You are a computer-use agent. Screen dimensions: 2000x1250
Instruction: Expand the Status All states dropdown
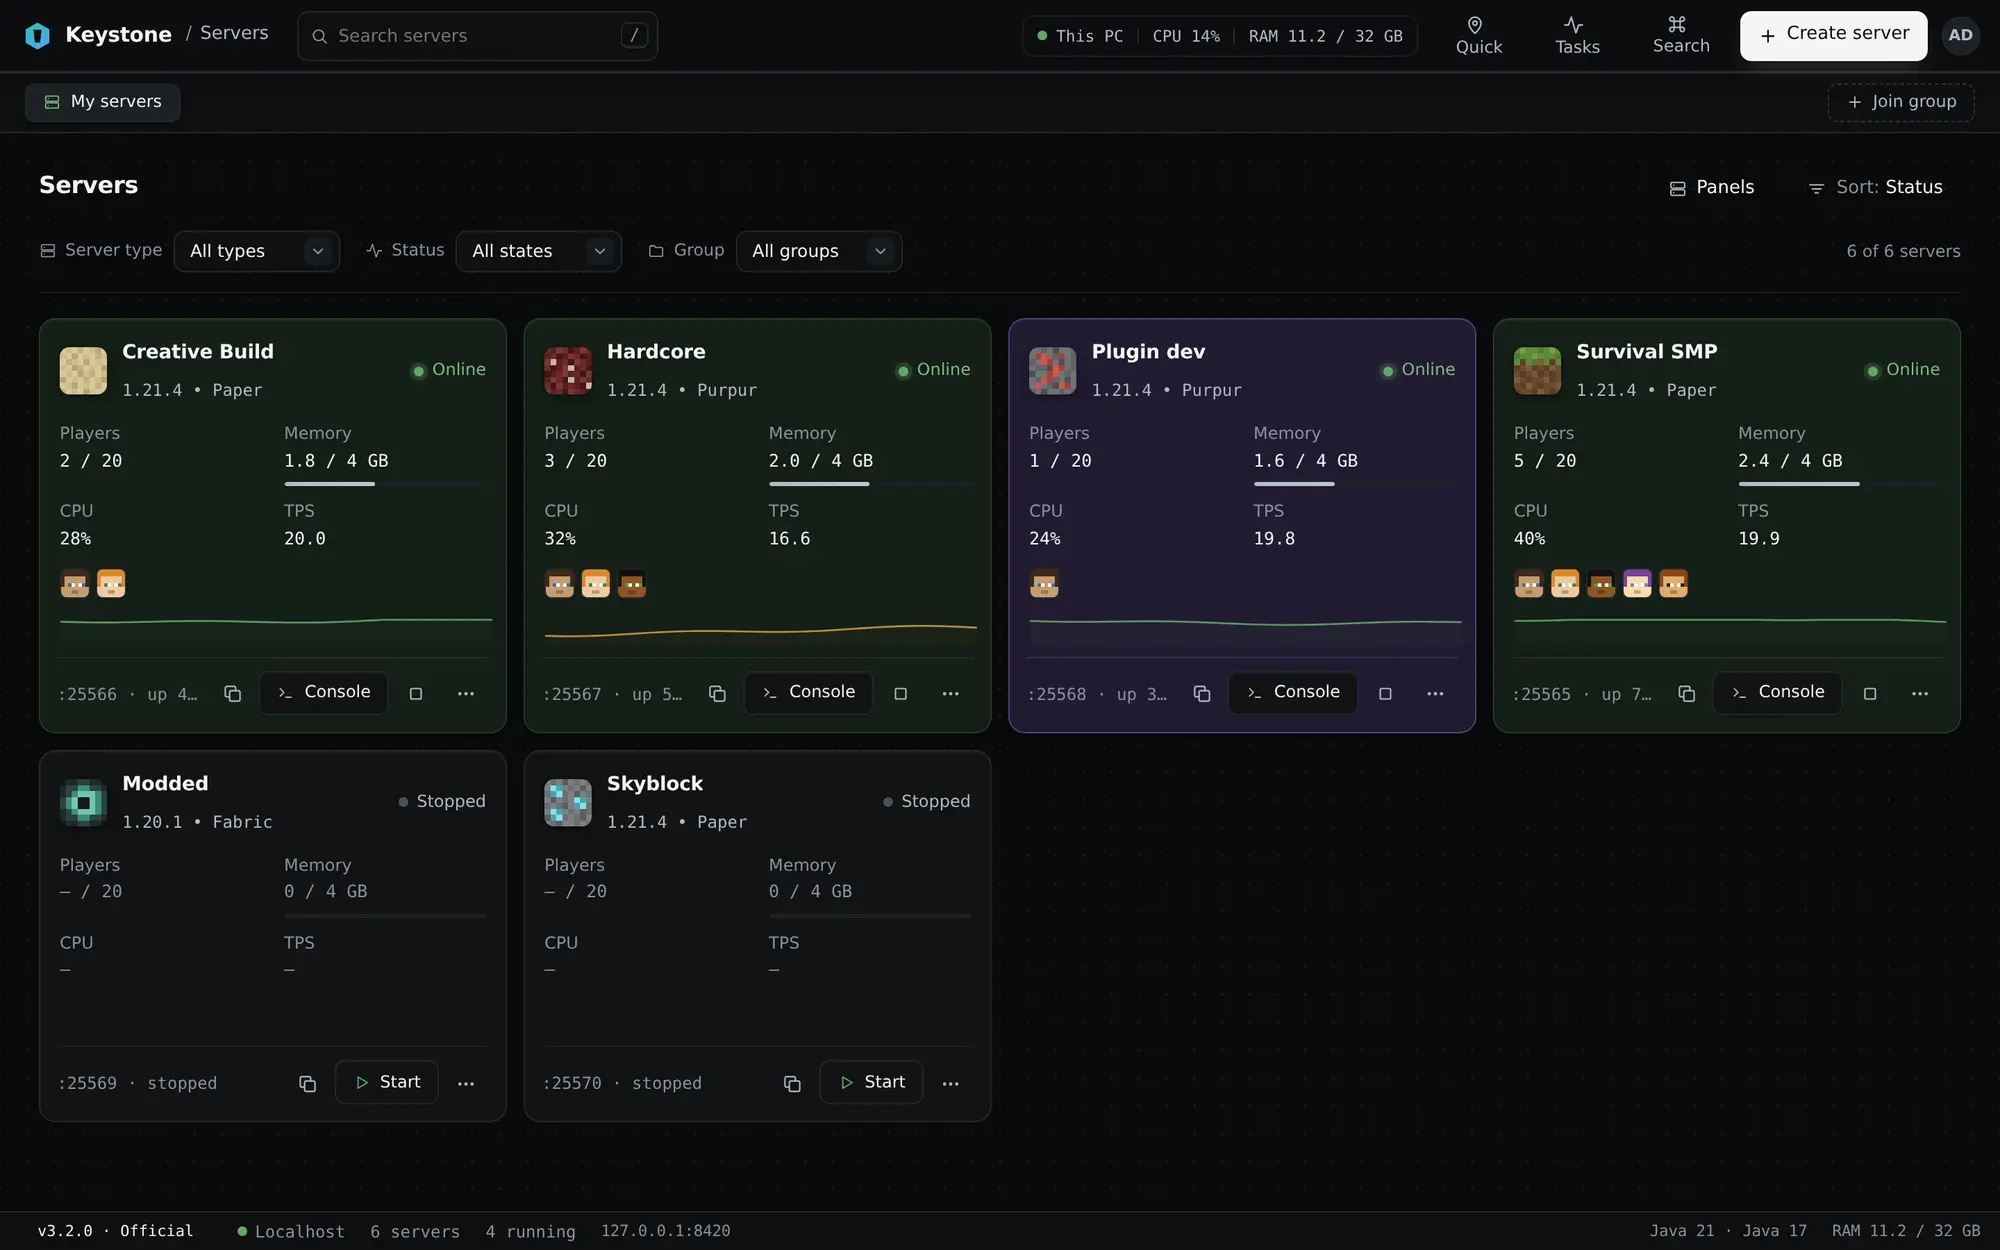tap(539, 251)
